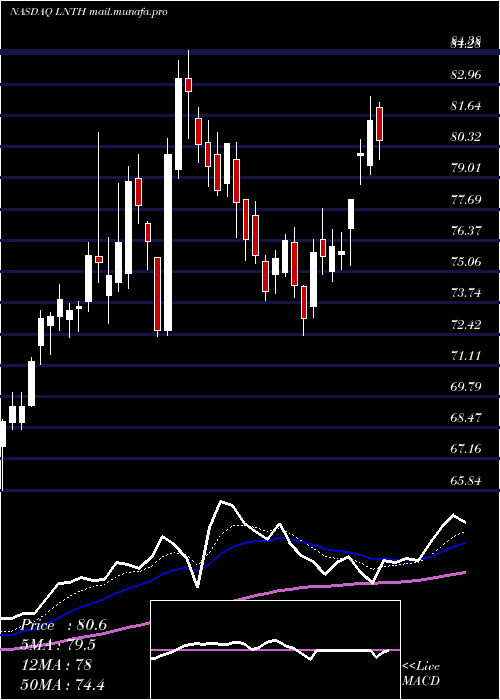
Task: Click the 80.32 price axis label
Action: [466, 137]
